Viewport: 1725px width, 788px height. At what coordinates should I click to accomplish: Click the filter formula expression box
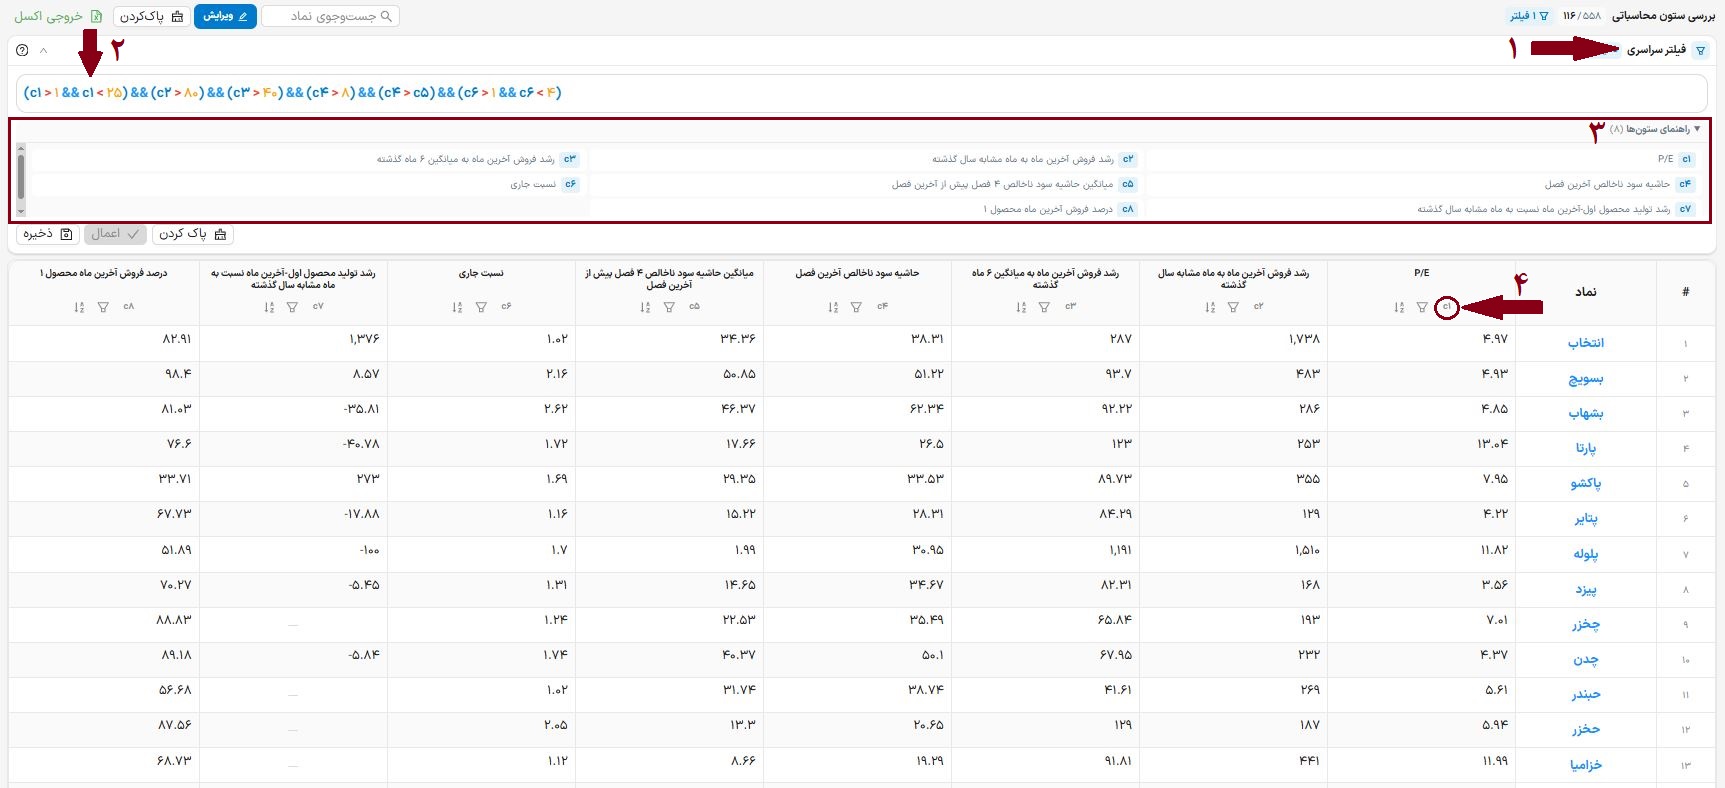862,93
